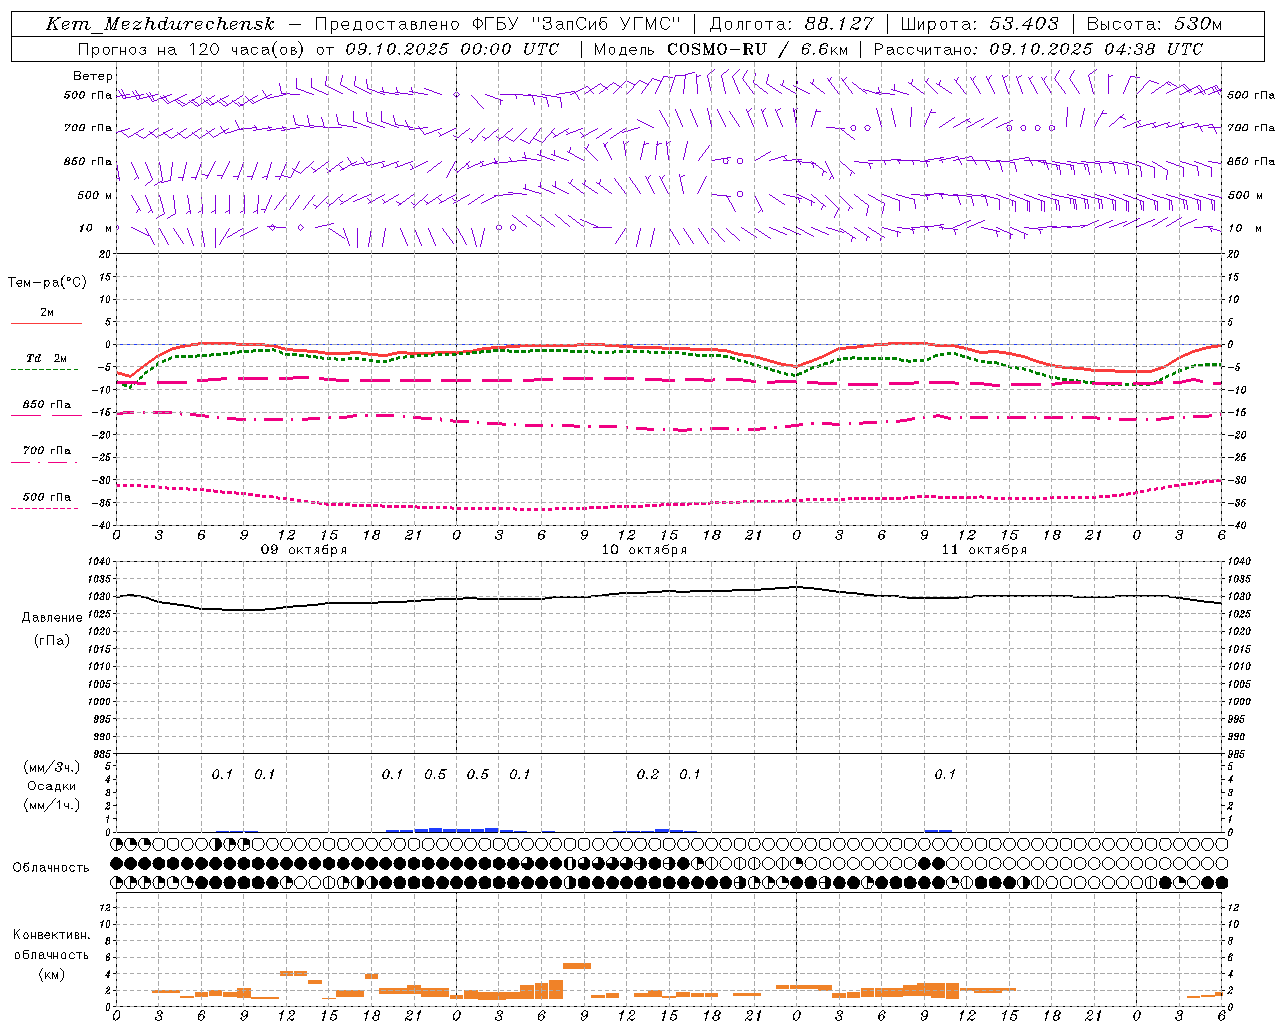Select the latitude value Широта: 53.403
1280x1024 pixels.
[980, 24]
